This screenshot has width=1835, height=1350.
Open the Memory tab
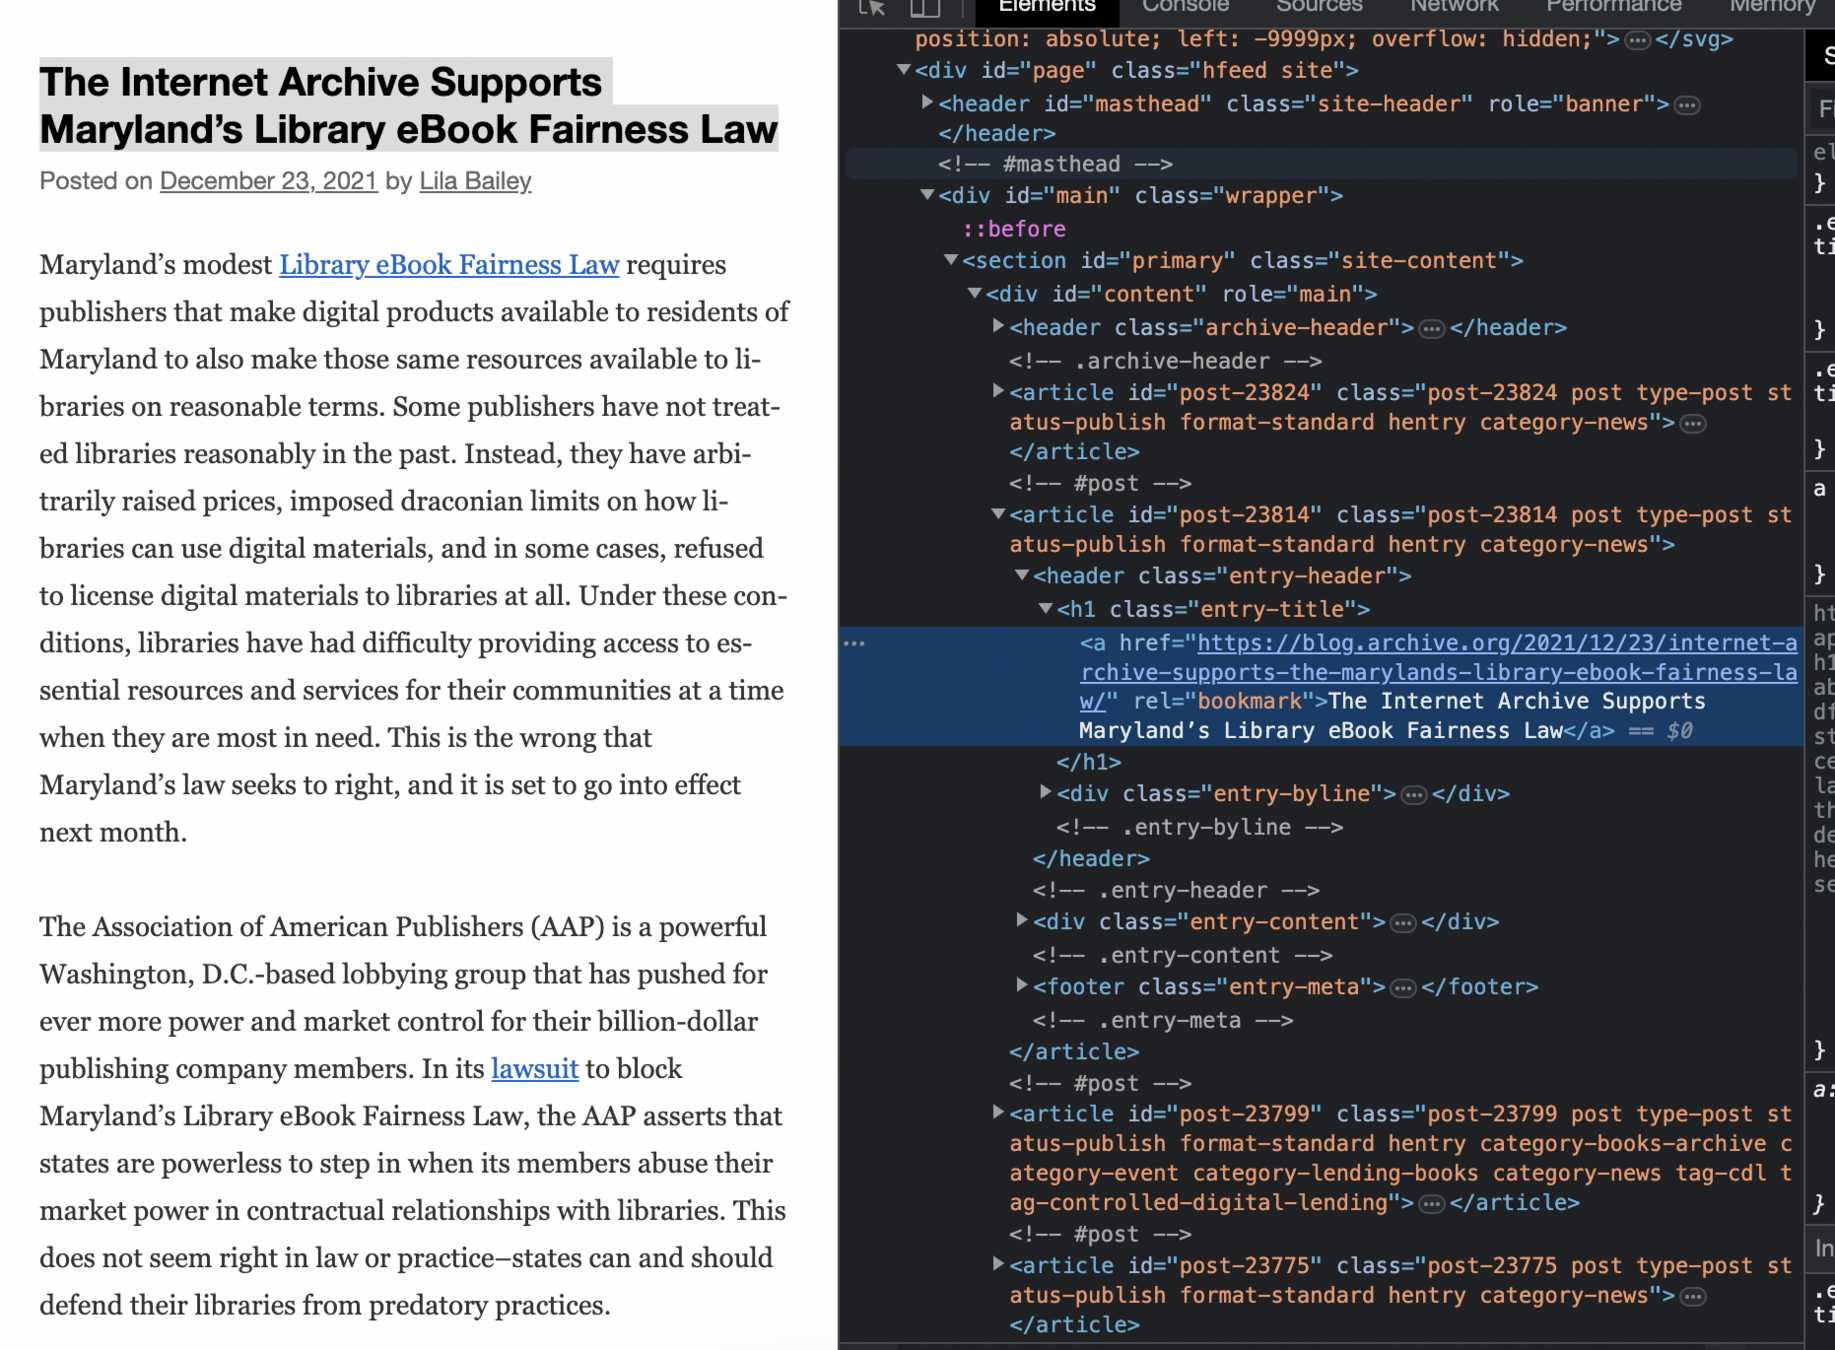1772,7
